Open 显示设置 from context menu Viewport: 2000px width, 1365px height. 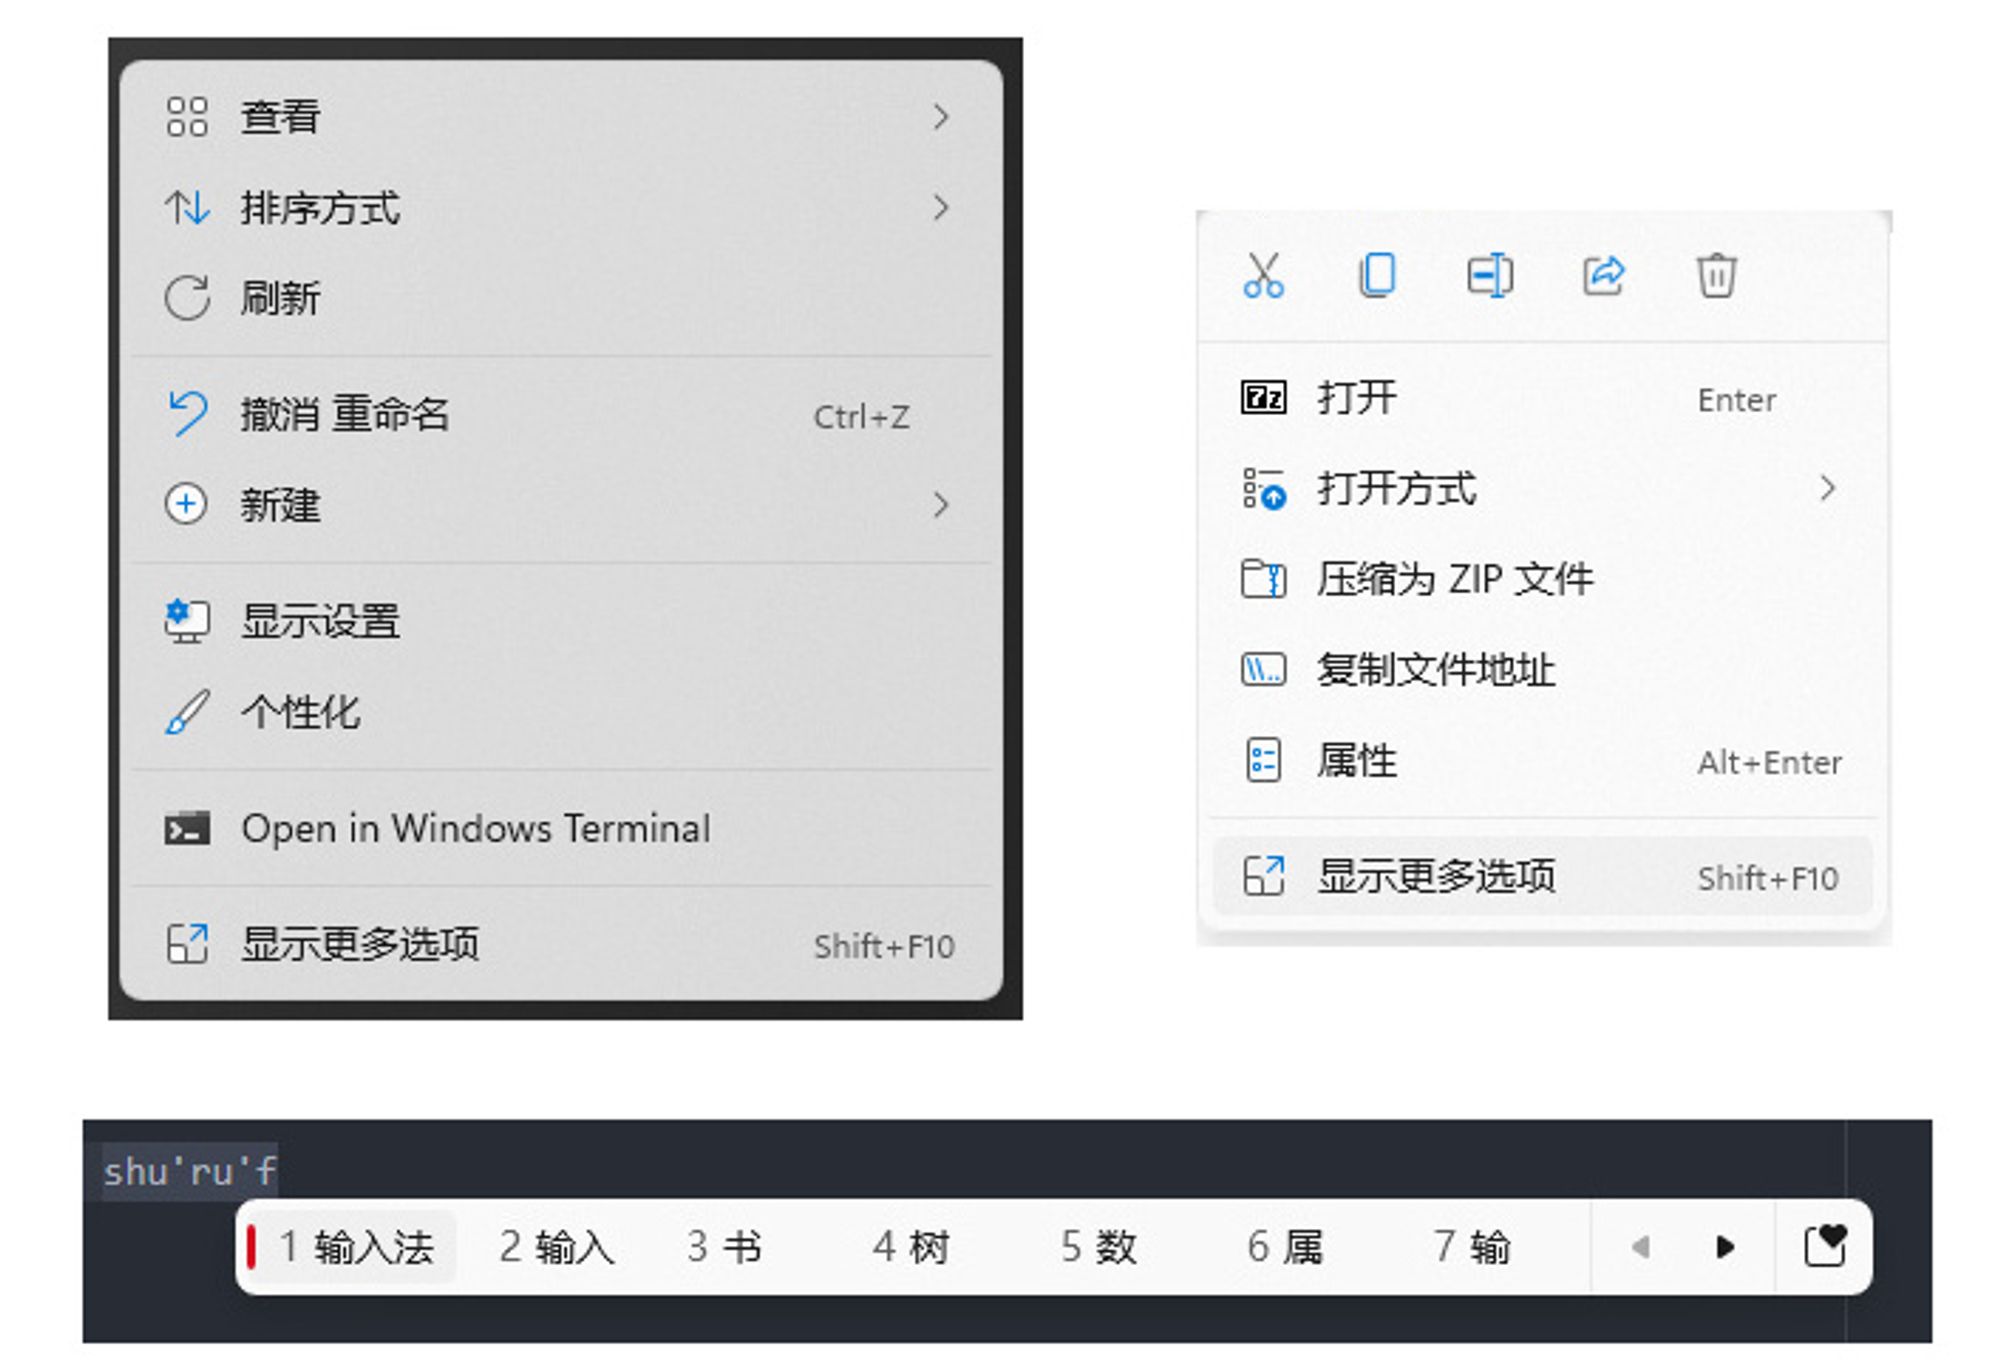(320, 621)
